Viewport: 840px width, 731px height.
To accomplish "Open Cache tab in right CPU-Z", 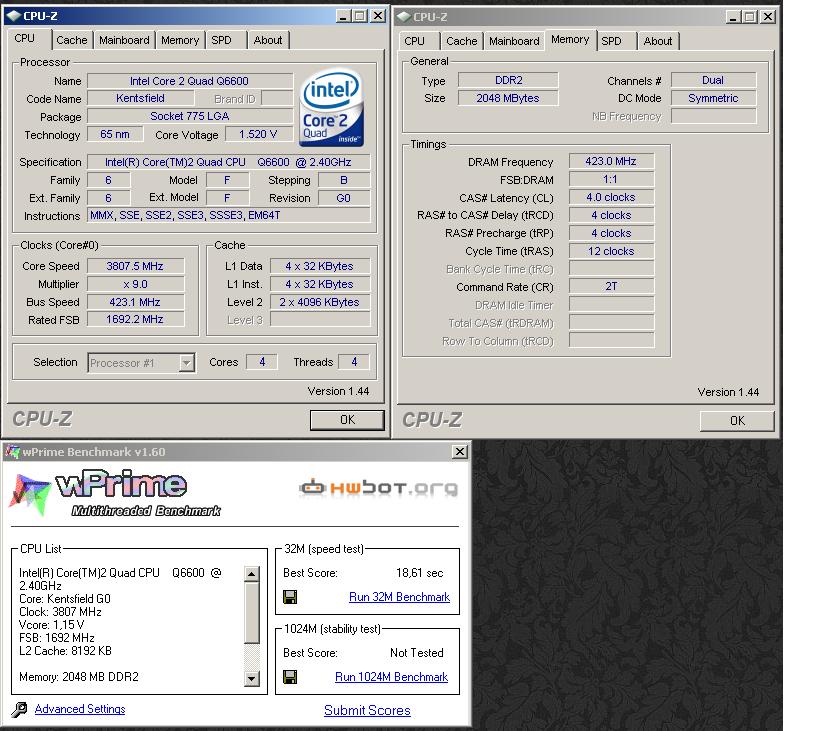I will click(461, 41).
